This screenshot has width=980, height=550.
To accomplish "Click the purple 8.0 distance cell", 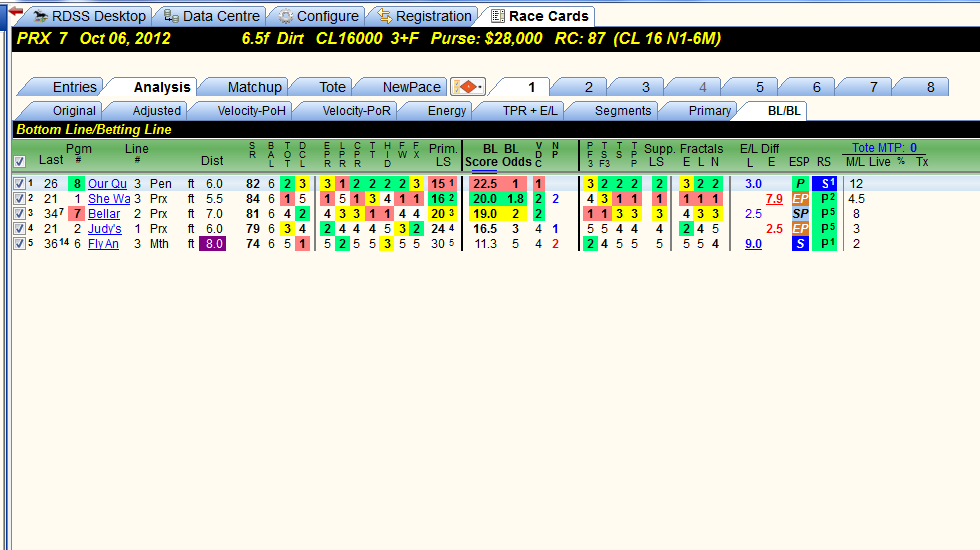I will point(212,244).
